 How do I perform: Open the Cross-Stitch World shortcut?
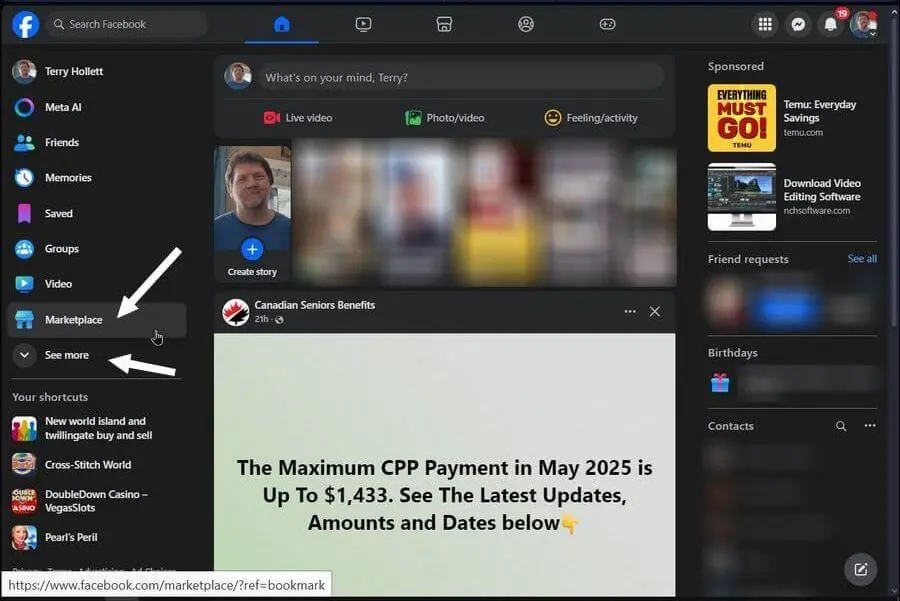pyautogui.click(x=96, y=464)
